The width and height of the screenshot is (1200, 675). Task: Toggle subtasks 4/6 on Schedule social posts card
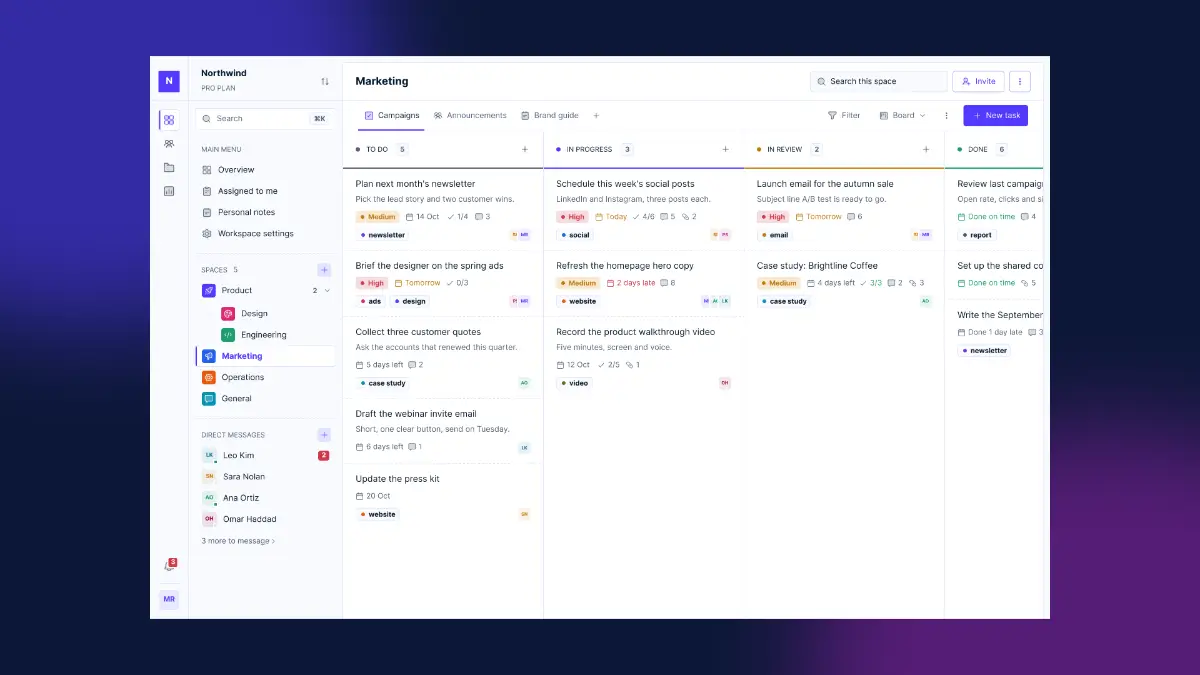644,216
